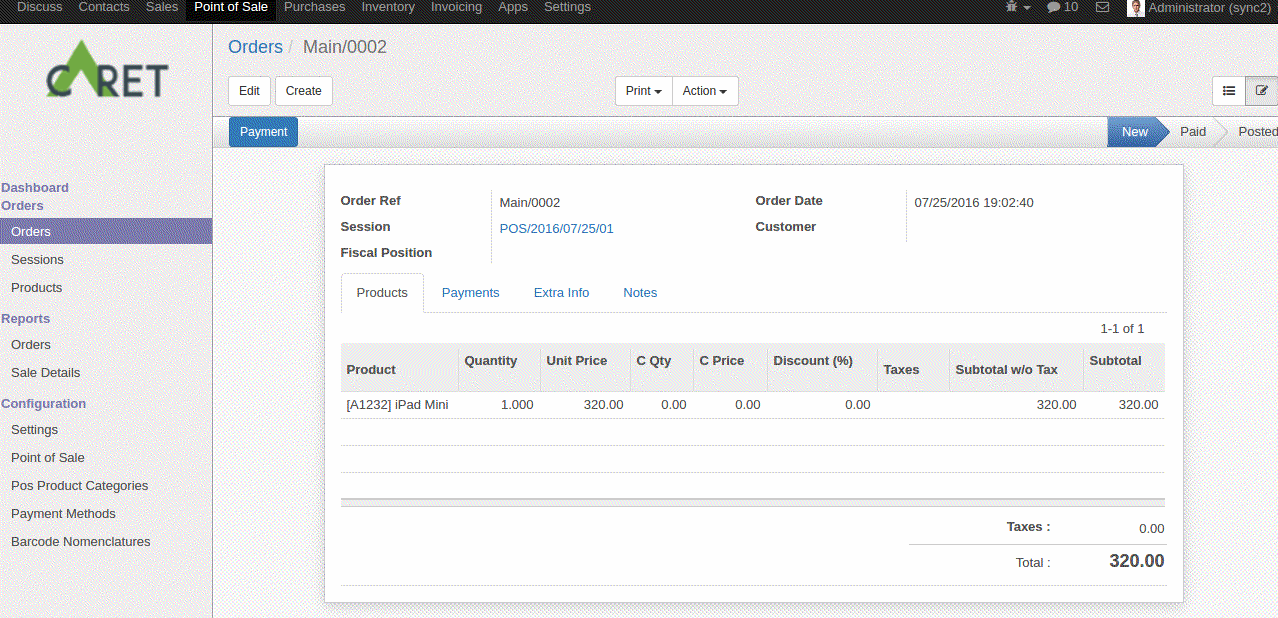
Task: Switch to the Payments tab
Action: pos(470,292)
